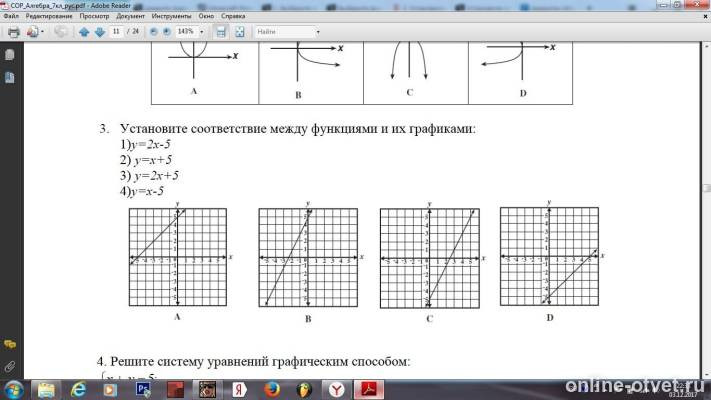Click the greyed-out undo icon in the toolbar

[60, 32]
